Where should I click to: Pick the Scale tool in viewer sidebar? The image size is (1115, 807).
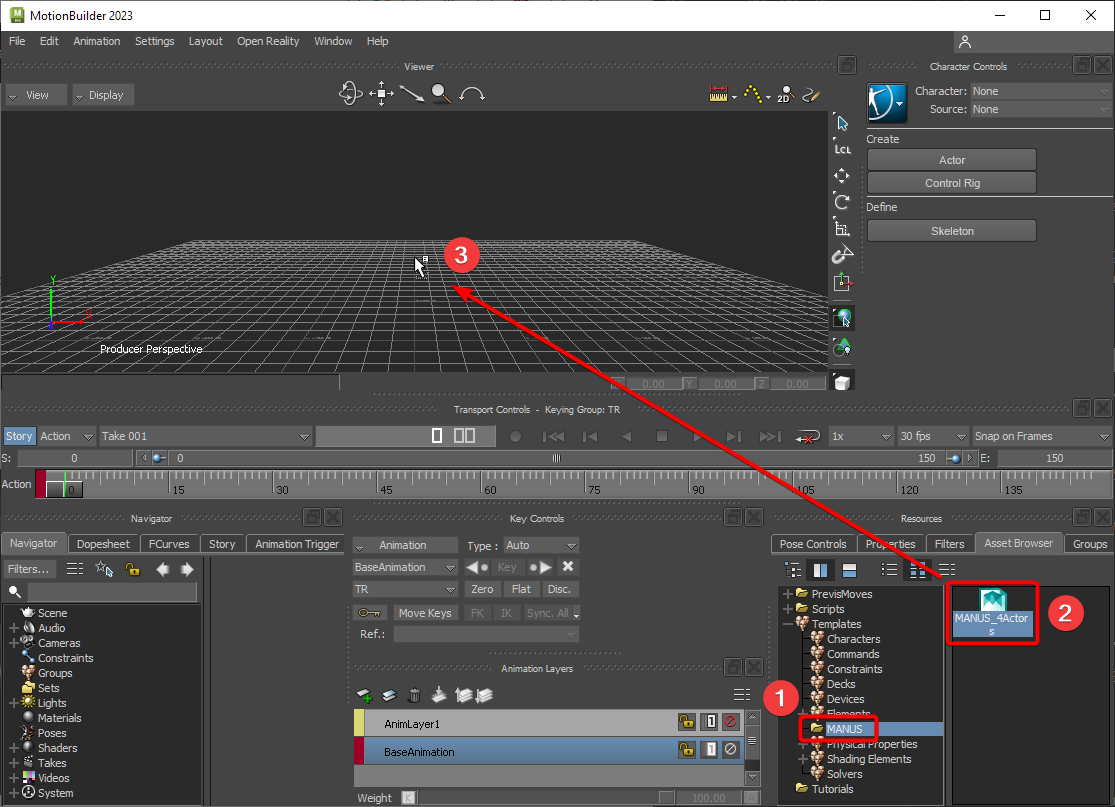point(842,228)
